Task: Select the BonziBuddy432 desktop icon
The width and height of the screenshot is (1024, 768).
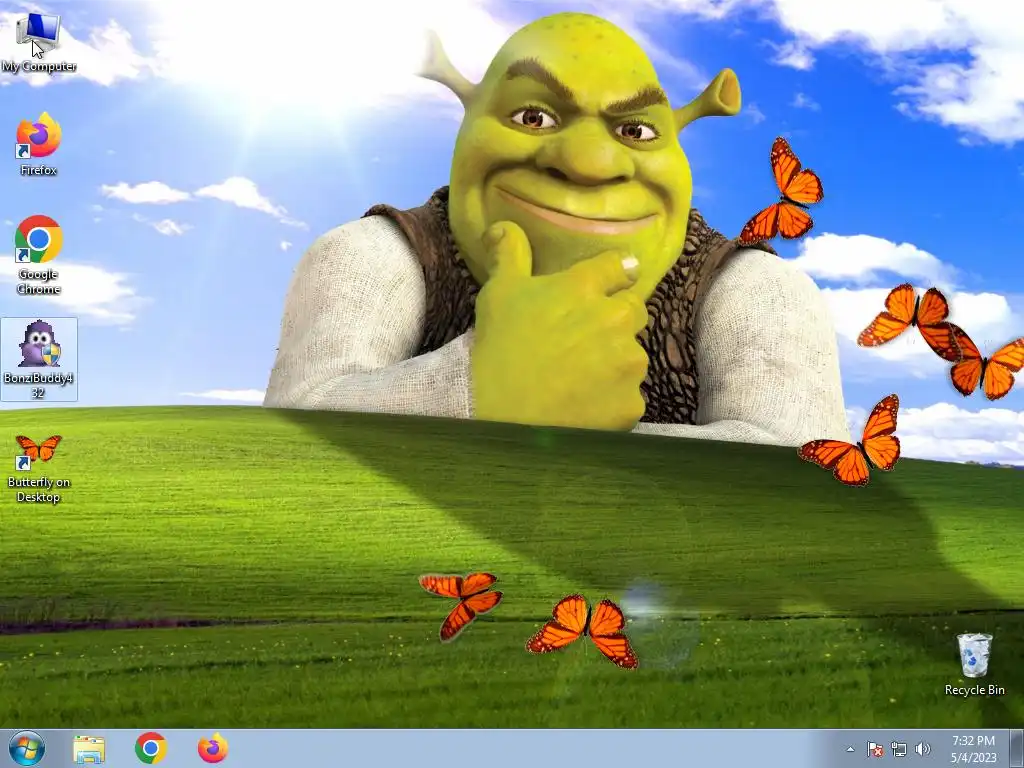Action: pyautogui.click(x=39, y=359)
